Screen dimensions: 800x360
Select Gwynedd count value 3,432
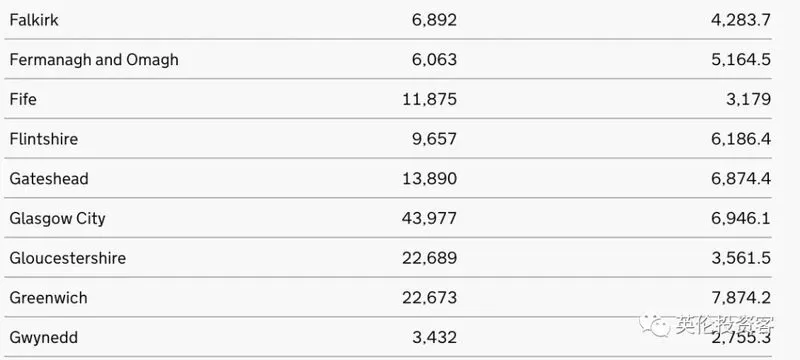point(434,337)
